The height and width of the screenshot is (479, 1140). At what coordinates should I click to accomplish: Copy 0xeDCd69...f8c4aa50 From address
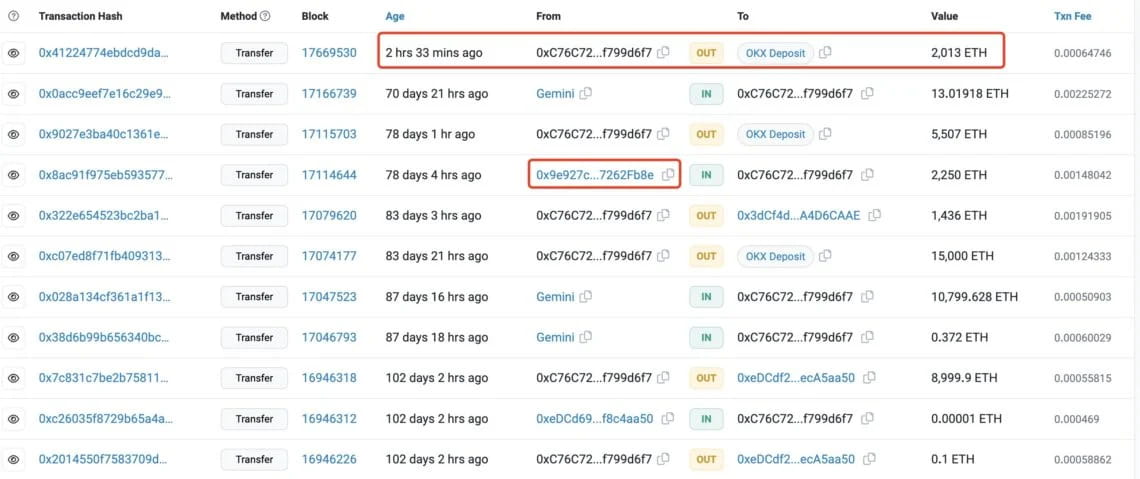[x=668, y=419]
